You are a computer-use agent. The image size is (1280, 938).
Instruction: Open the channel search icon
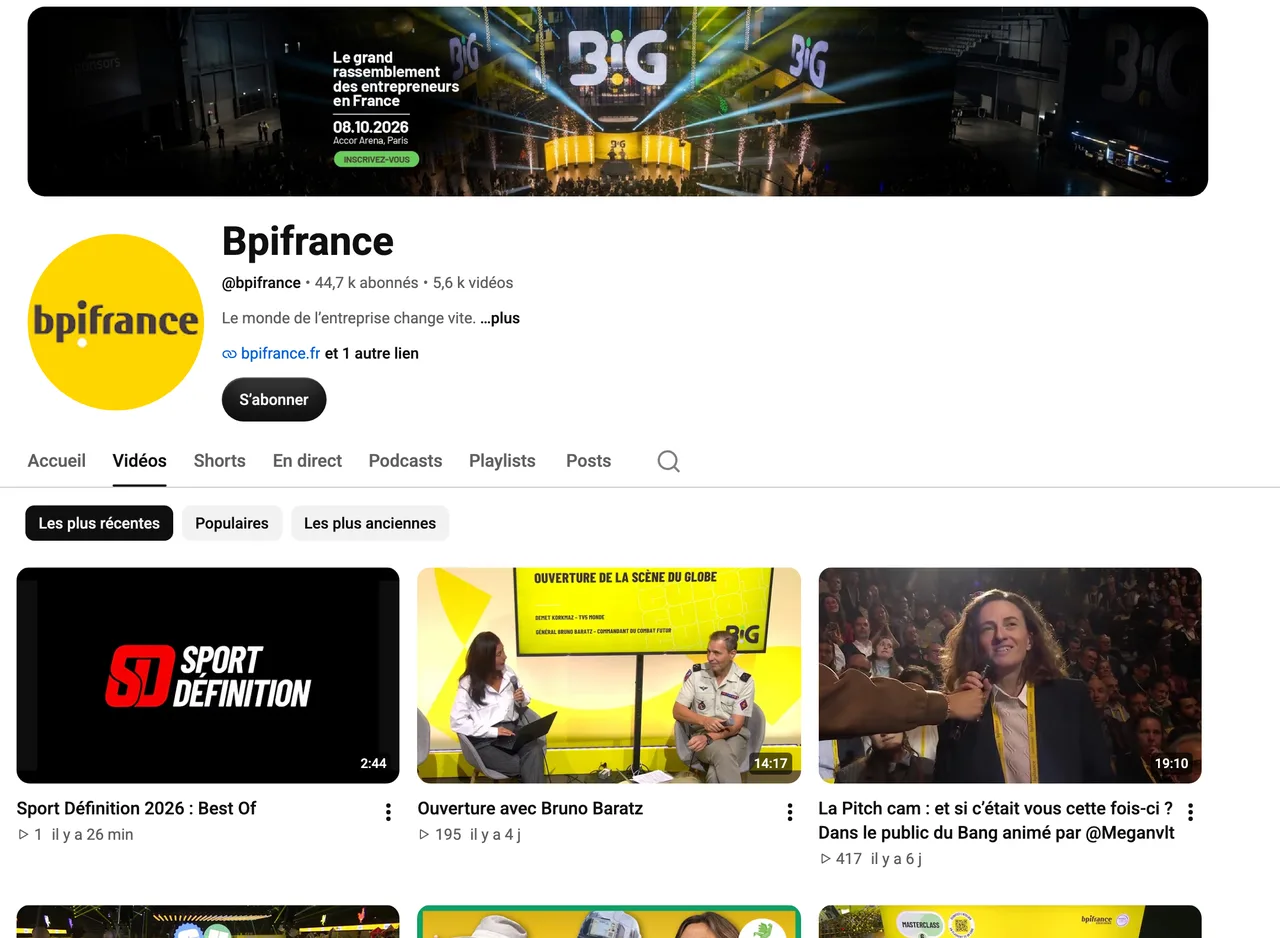click(669, 461)
